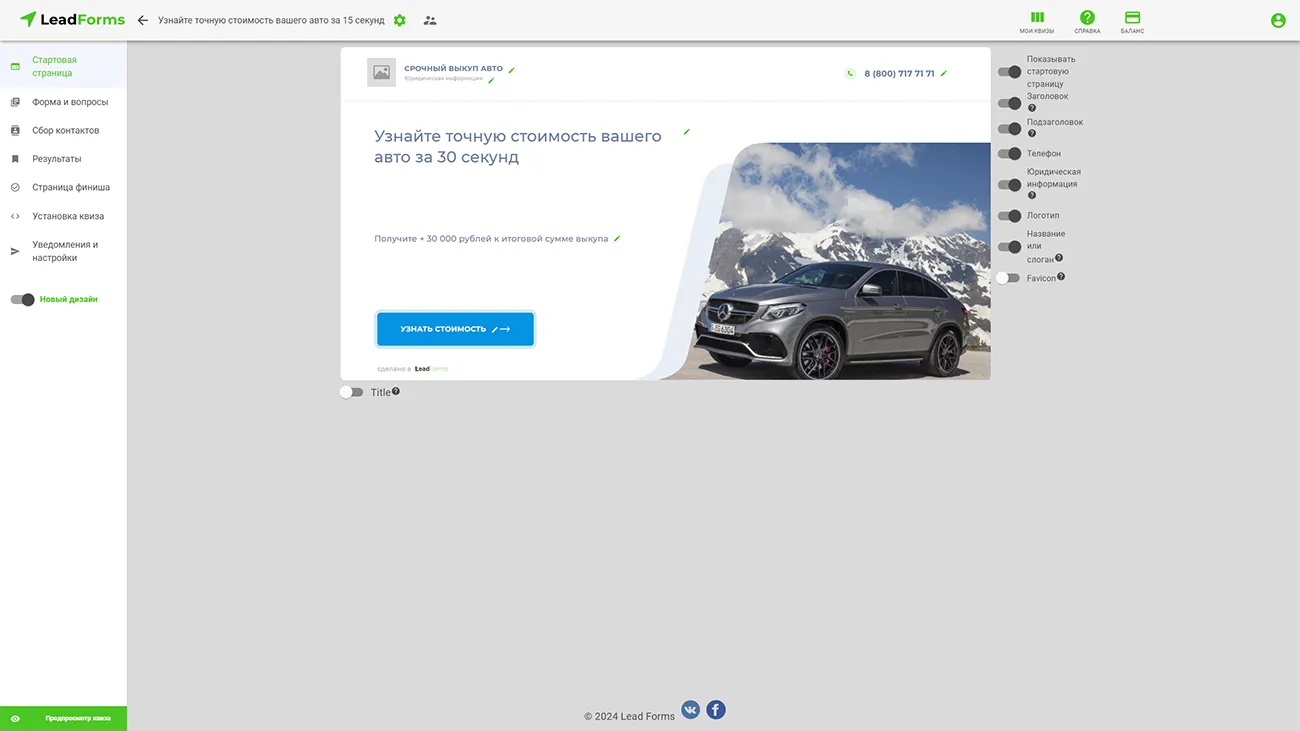
Task: Open the Баланс card icon
Action: click(1132, 18)
